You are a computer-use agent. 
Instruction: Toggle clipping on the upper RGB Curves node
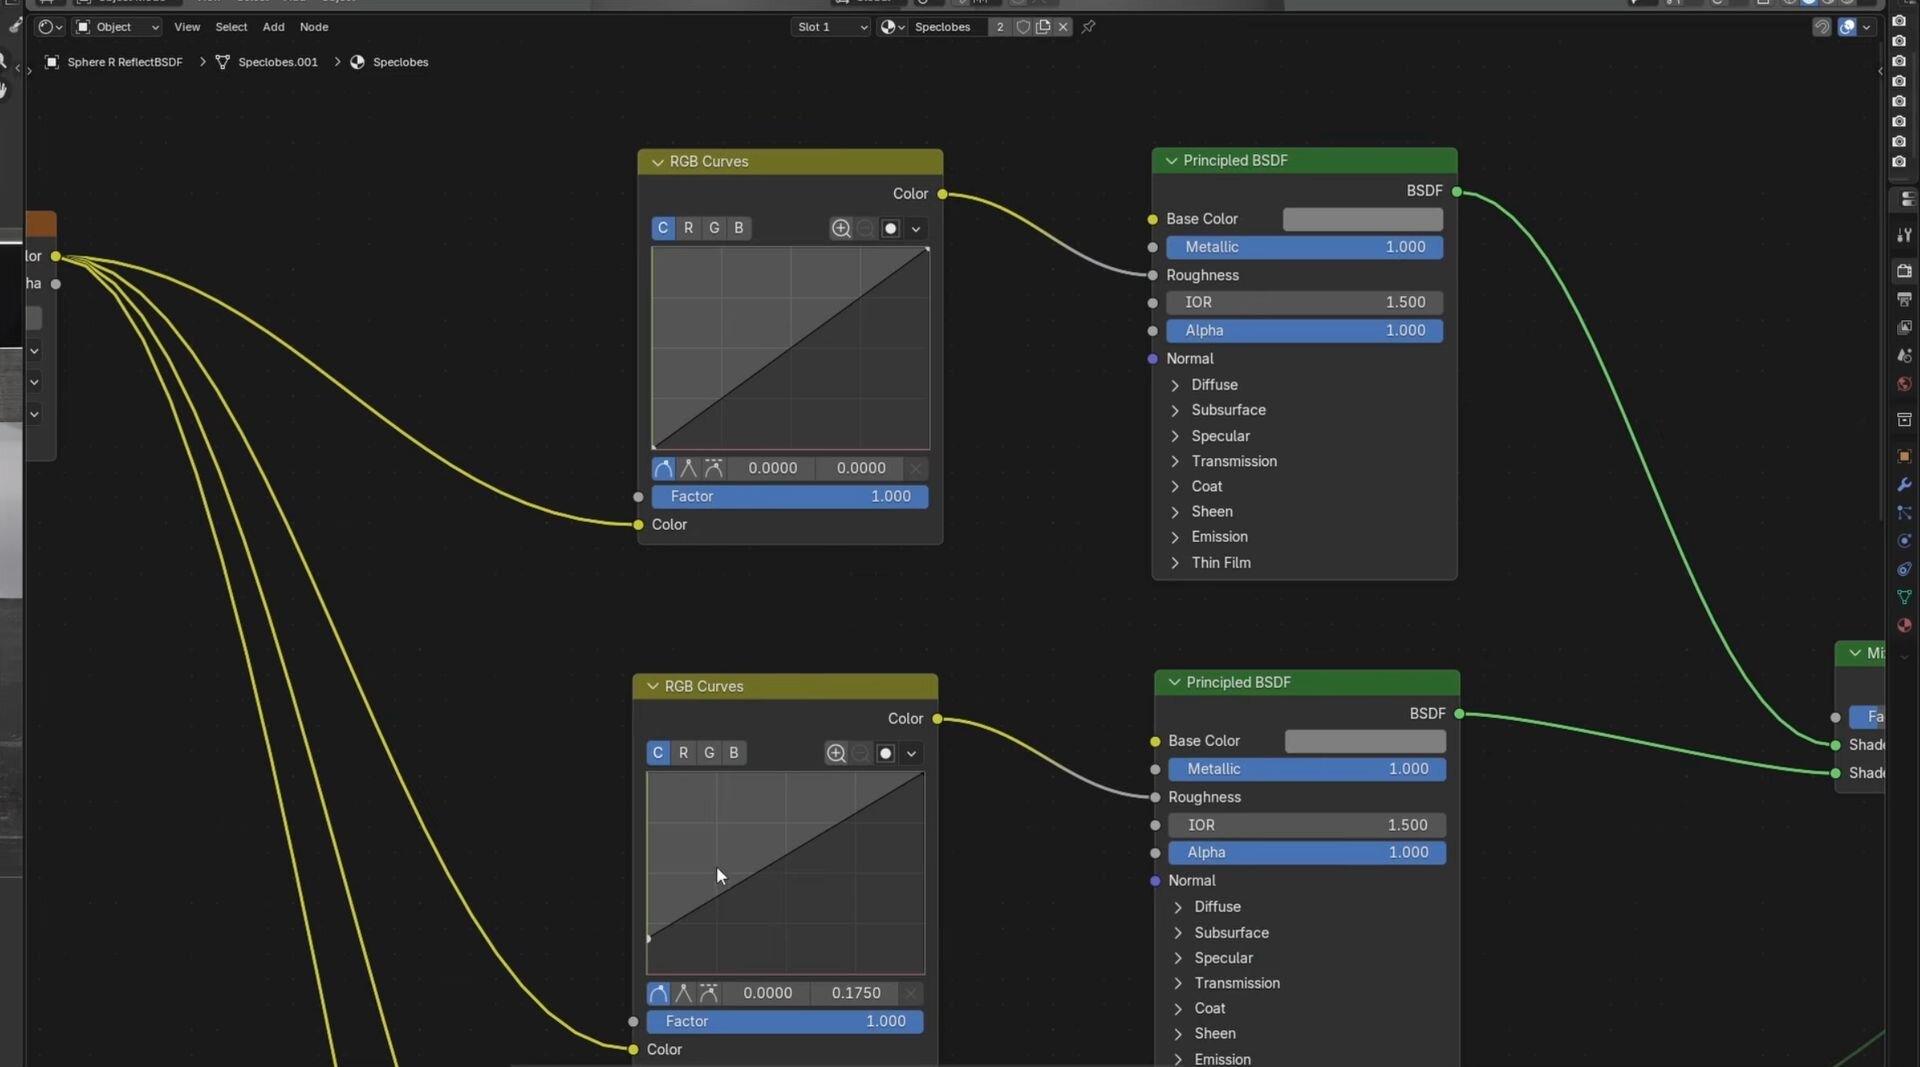(890, 228)
